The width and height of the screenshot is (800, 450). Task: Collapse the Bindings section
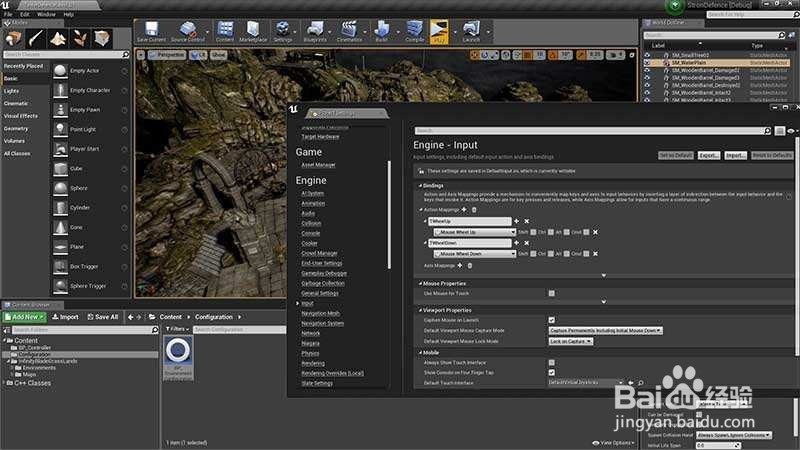point(421,186)
